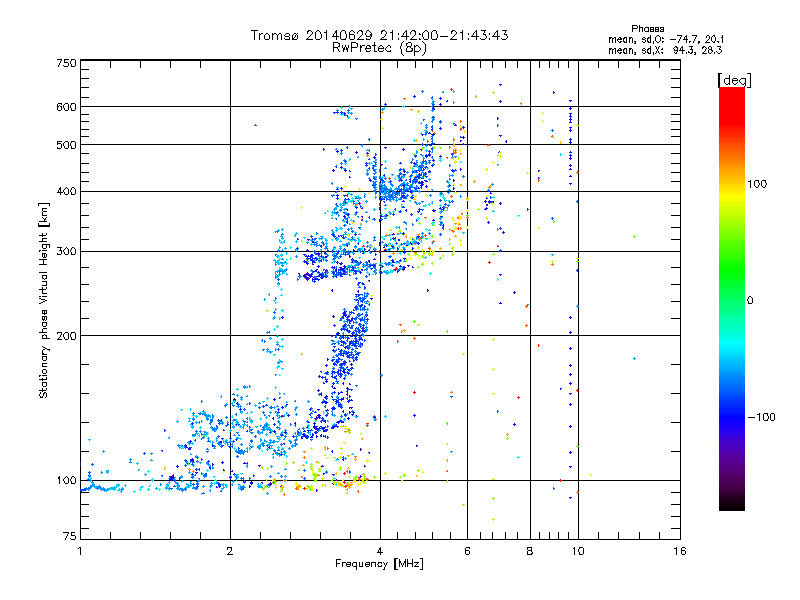Click the x-axis tick label "10"

coord(578,551)
